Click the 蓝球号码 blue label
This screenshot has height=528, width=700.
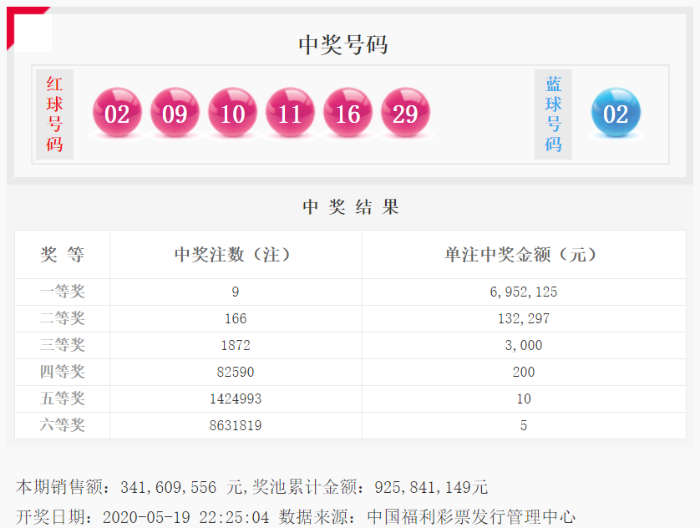click(x=553, y=114)
